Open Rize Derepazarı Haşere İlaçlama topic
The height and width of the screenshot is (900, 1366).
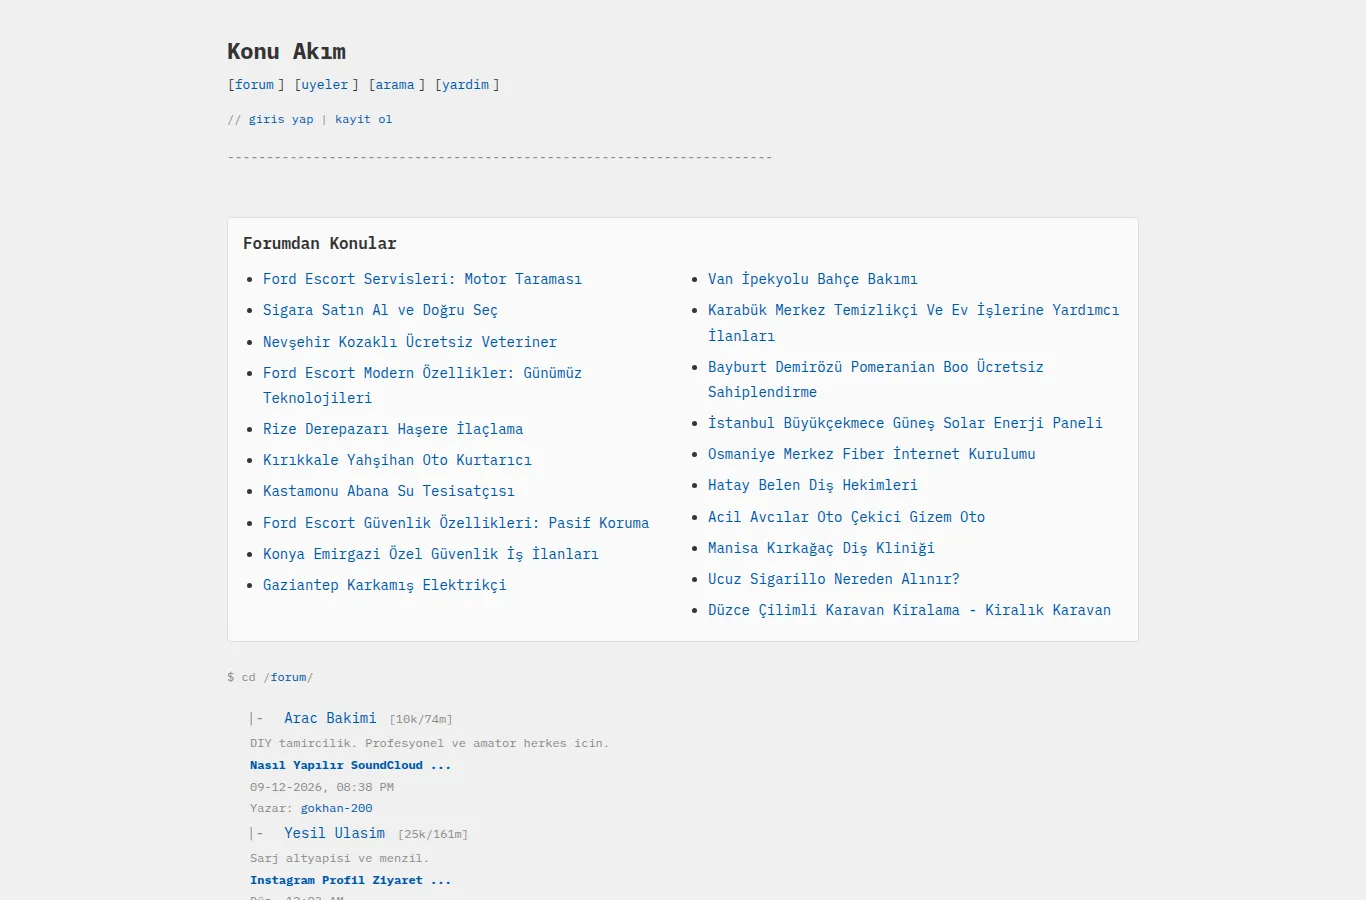pyautogui.click(x=393, y=429)
